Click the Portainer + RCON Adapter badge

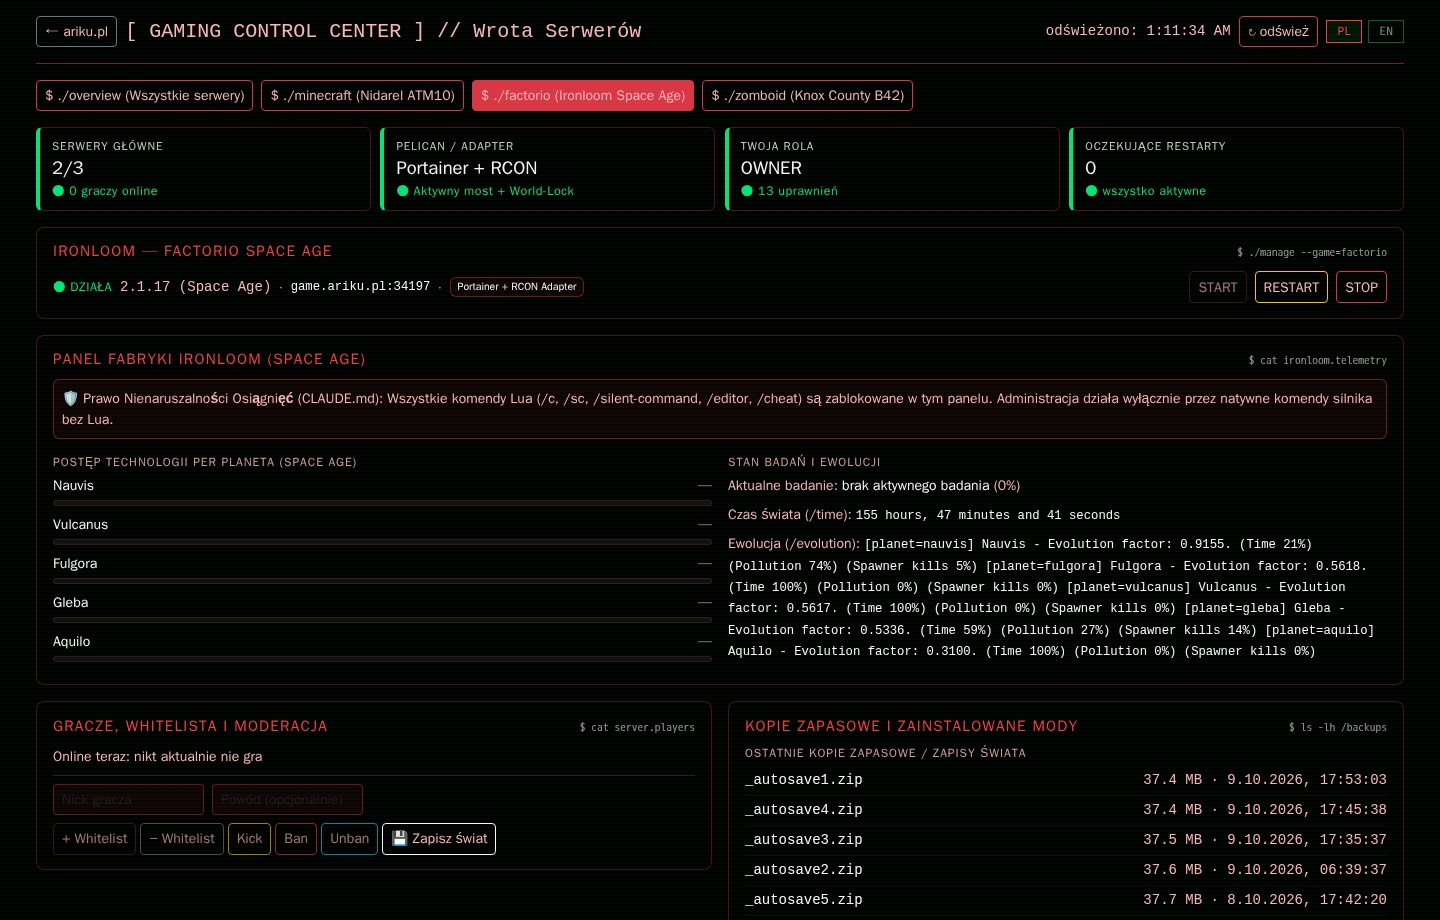tap(517, 287)
